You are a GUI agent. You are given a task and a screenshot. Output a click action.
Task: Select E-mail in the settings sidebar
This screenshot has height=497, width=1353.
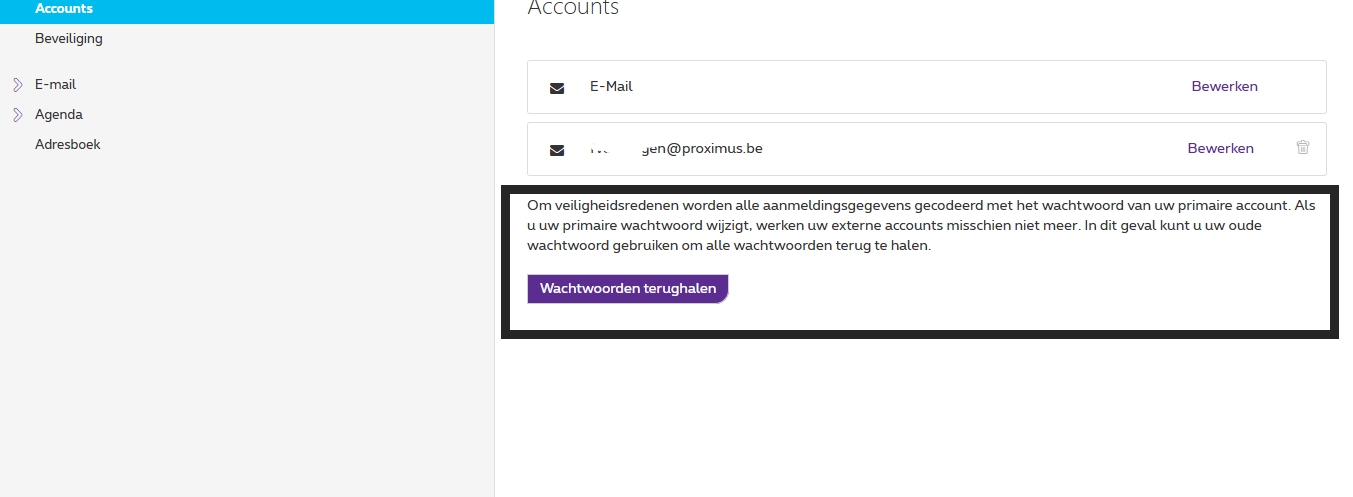coord(55,85)
